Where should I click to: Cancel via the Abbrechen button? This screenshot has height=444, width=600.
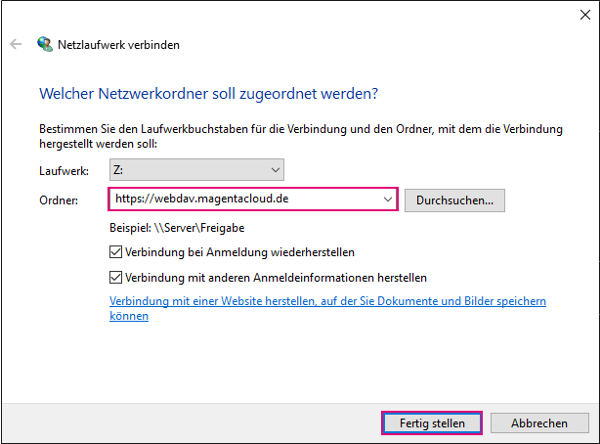540,423
